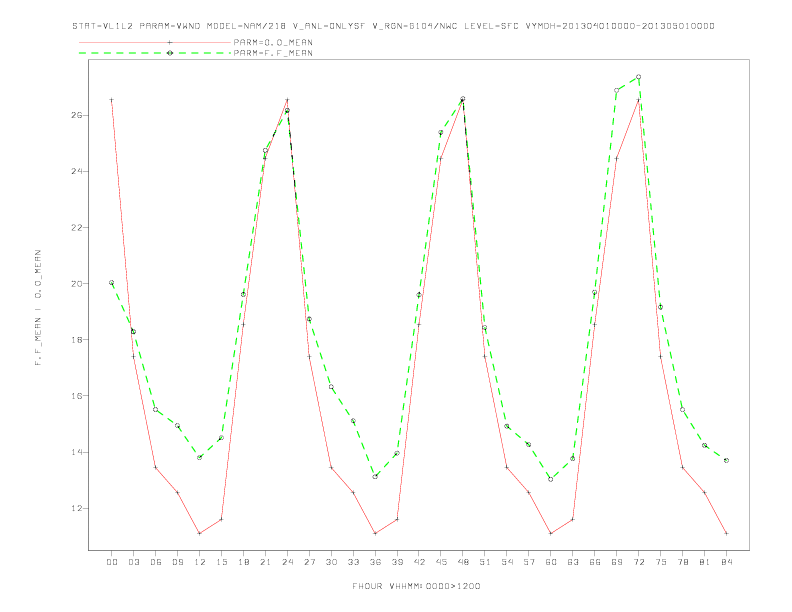Click x-axis tick label 00
This screenshot has height=612, width=792.
pyautogui.click(x=112, y=562)
